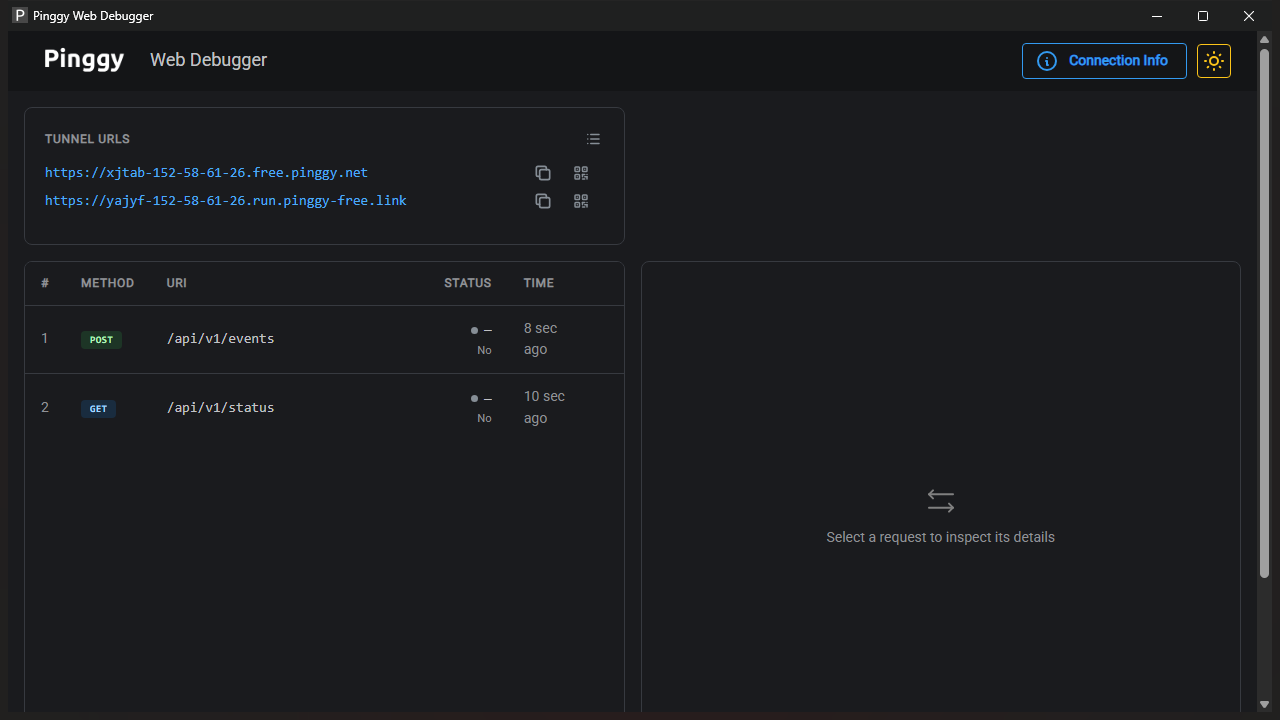Click the Pinggy app icon in title bar

point(20,16)
